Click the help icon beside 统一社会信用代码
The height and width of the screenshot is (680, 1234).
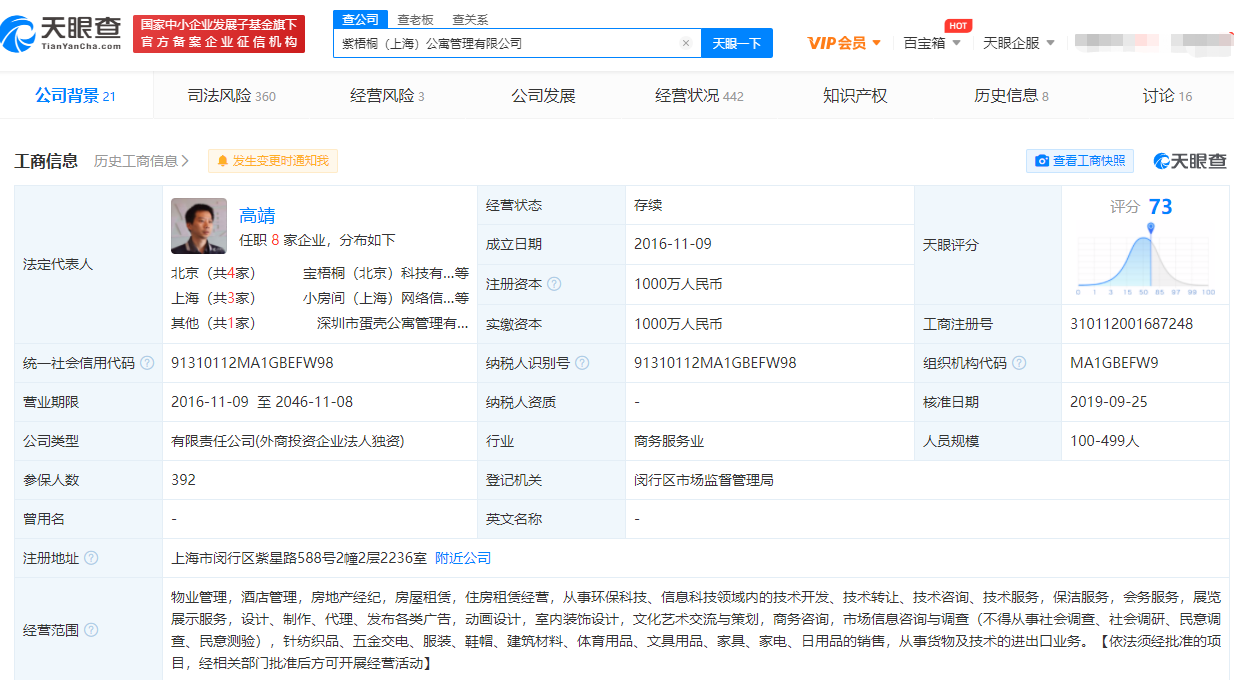147,363
